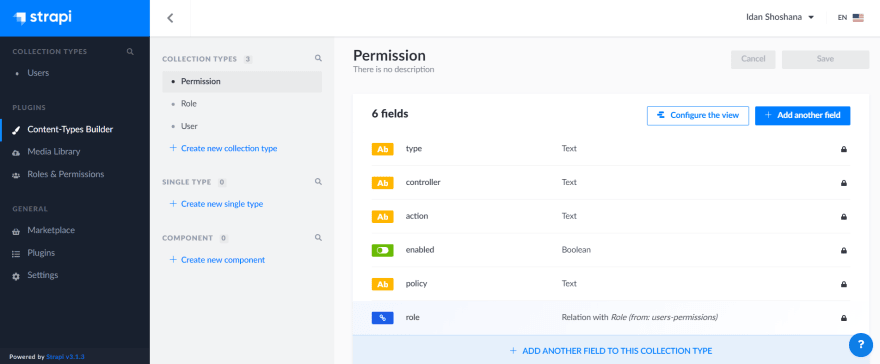Select the policy field name
Viewport: 880px width, 364px height.
click(416, 284)
